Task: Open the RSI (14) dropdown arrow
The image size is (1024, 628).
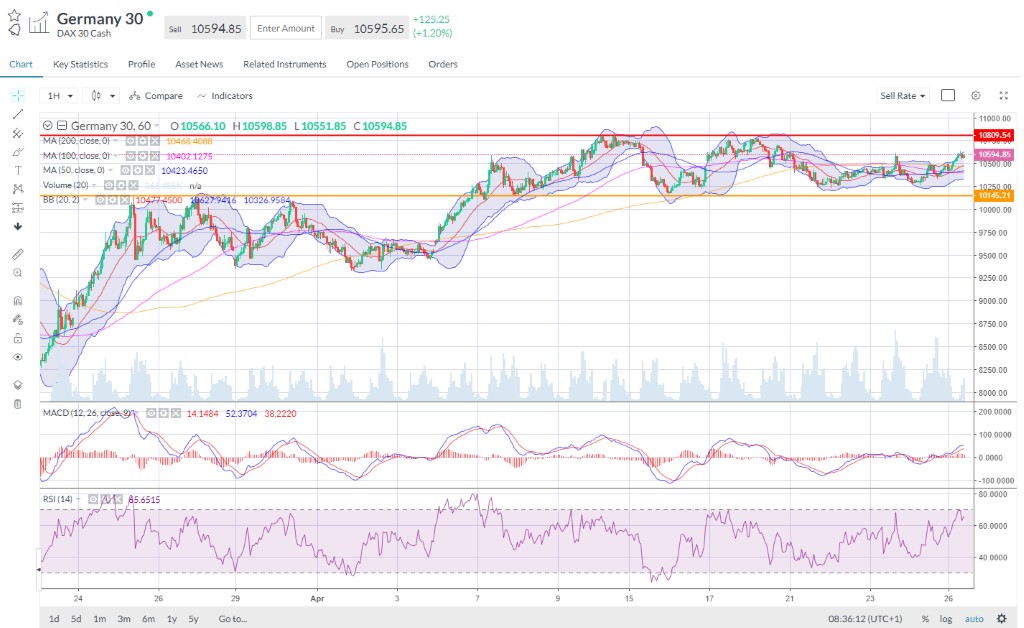Action: point(79,499)
